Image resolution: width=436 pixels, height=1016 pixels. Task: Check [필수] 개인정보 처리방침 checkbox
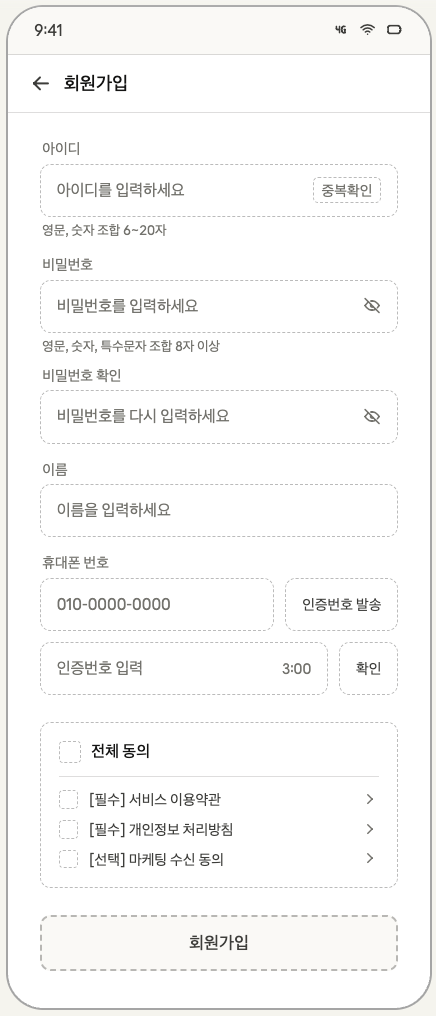69,829
